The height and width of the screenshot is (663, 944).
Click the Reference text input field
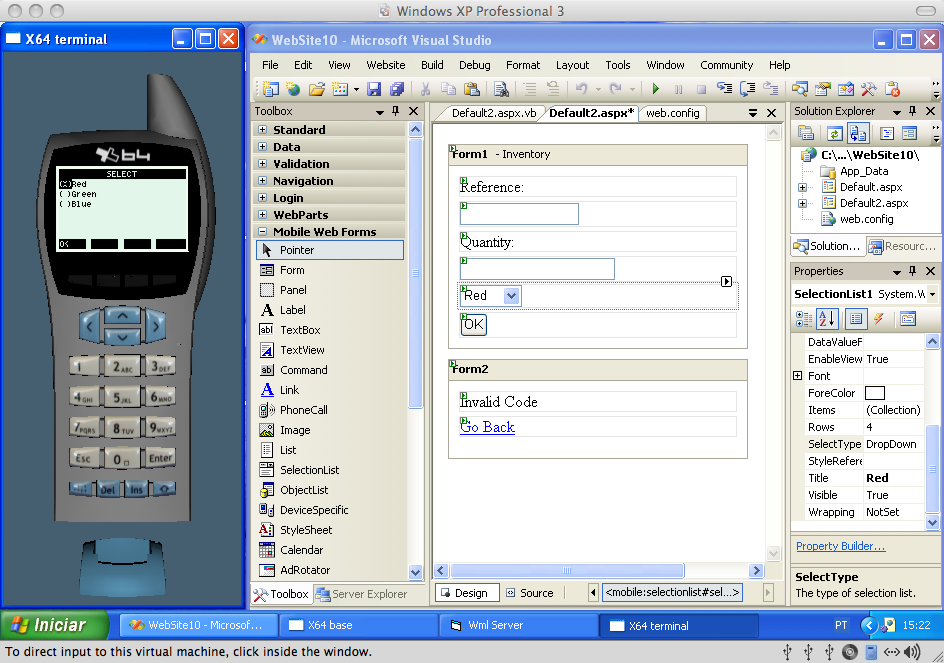(x=519, y=214)
